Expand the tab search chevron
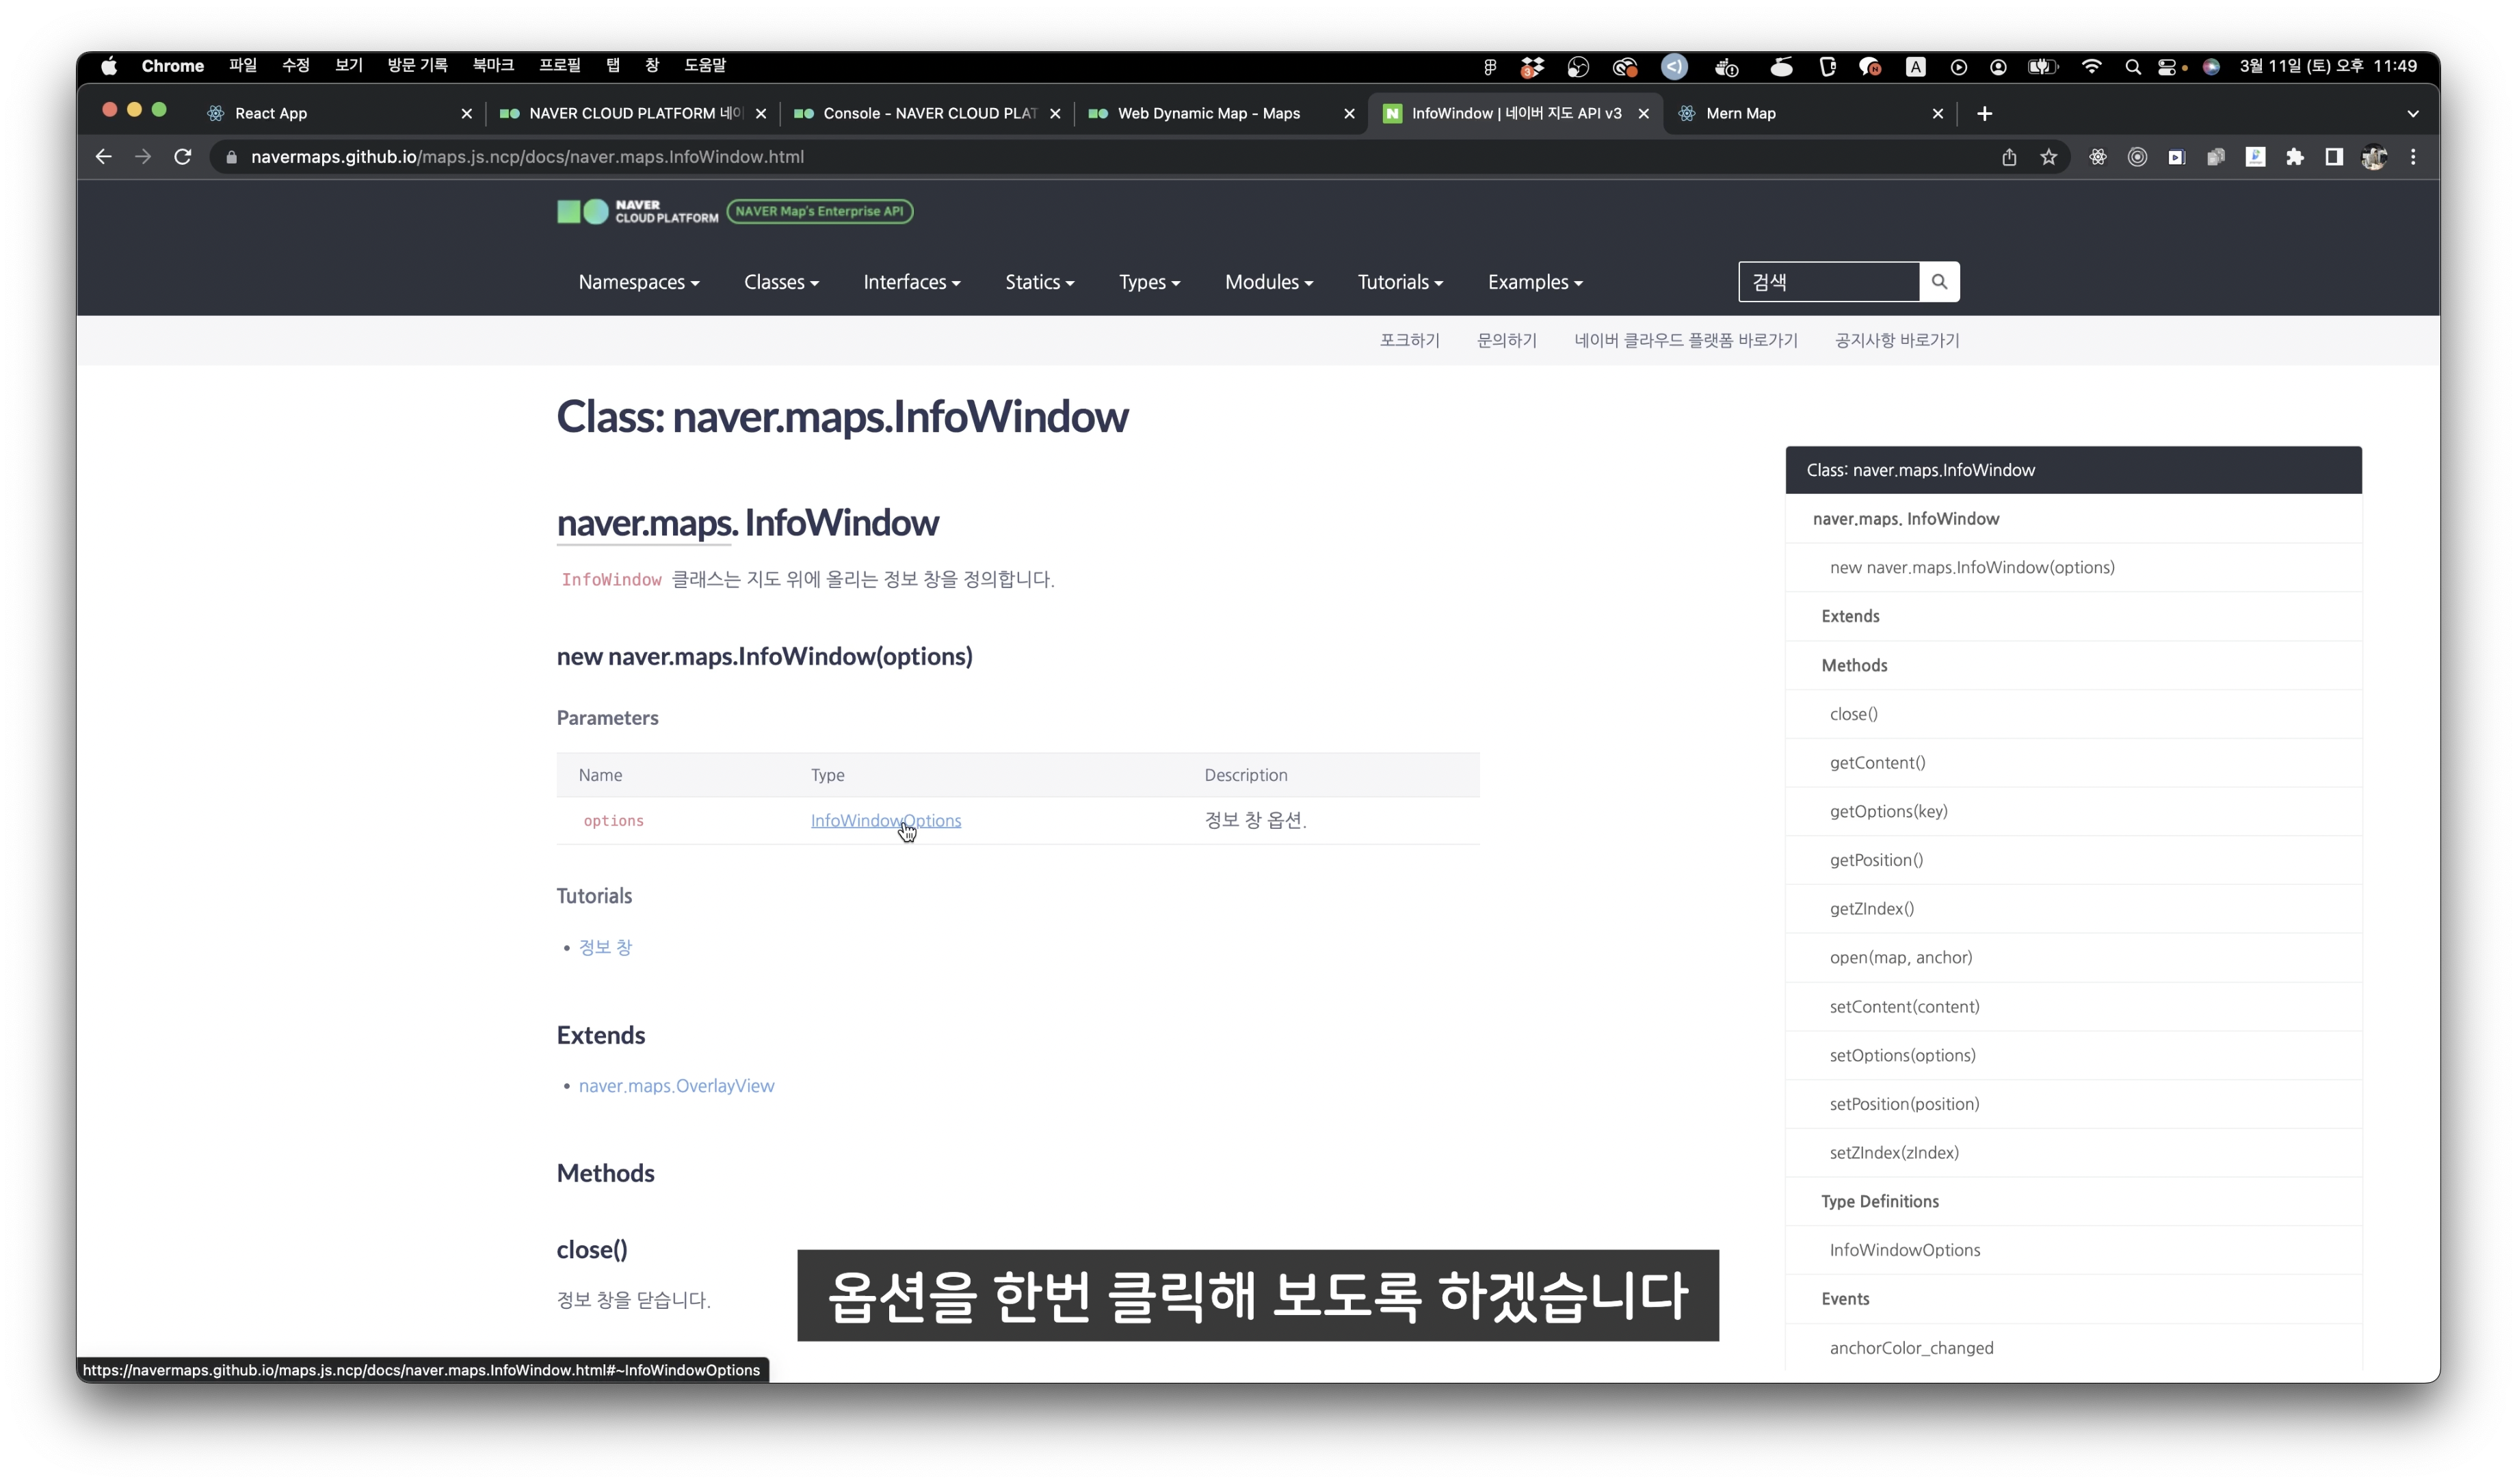2517x1484 pixels. [x=2413, y=113]
